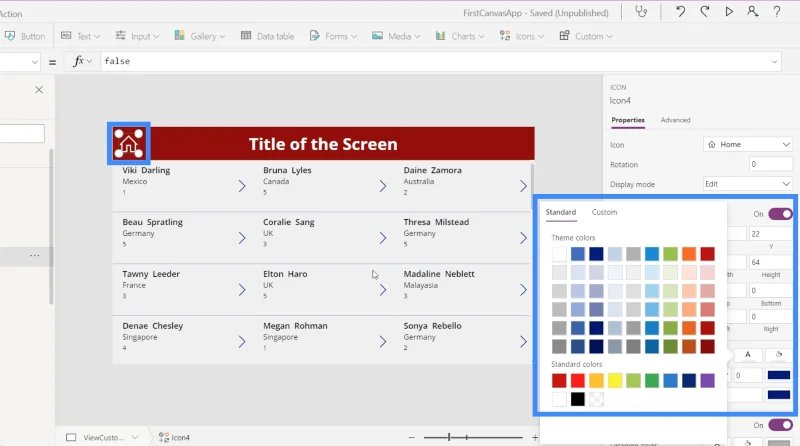Open the Charts dropdown
800x446 pixels.
(460, 36)
